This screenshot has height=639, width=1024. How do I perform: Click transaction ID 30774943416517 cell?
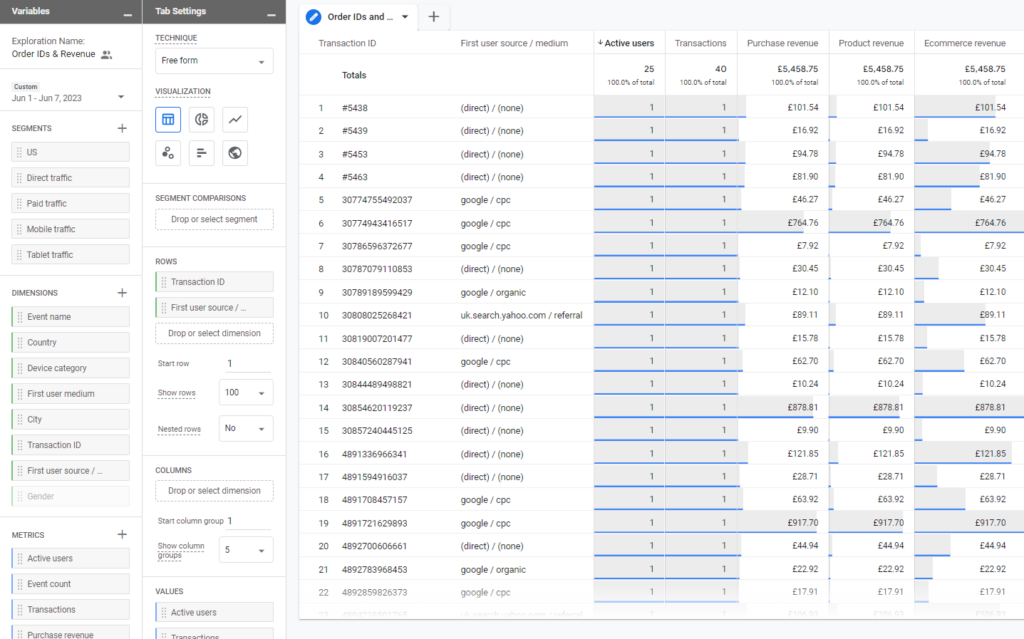pos(377,223)
